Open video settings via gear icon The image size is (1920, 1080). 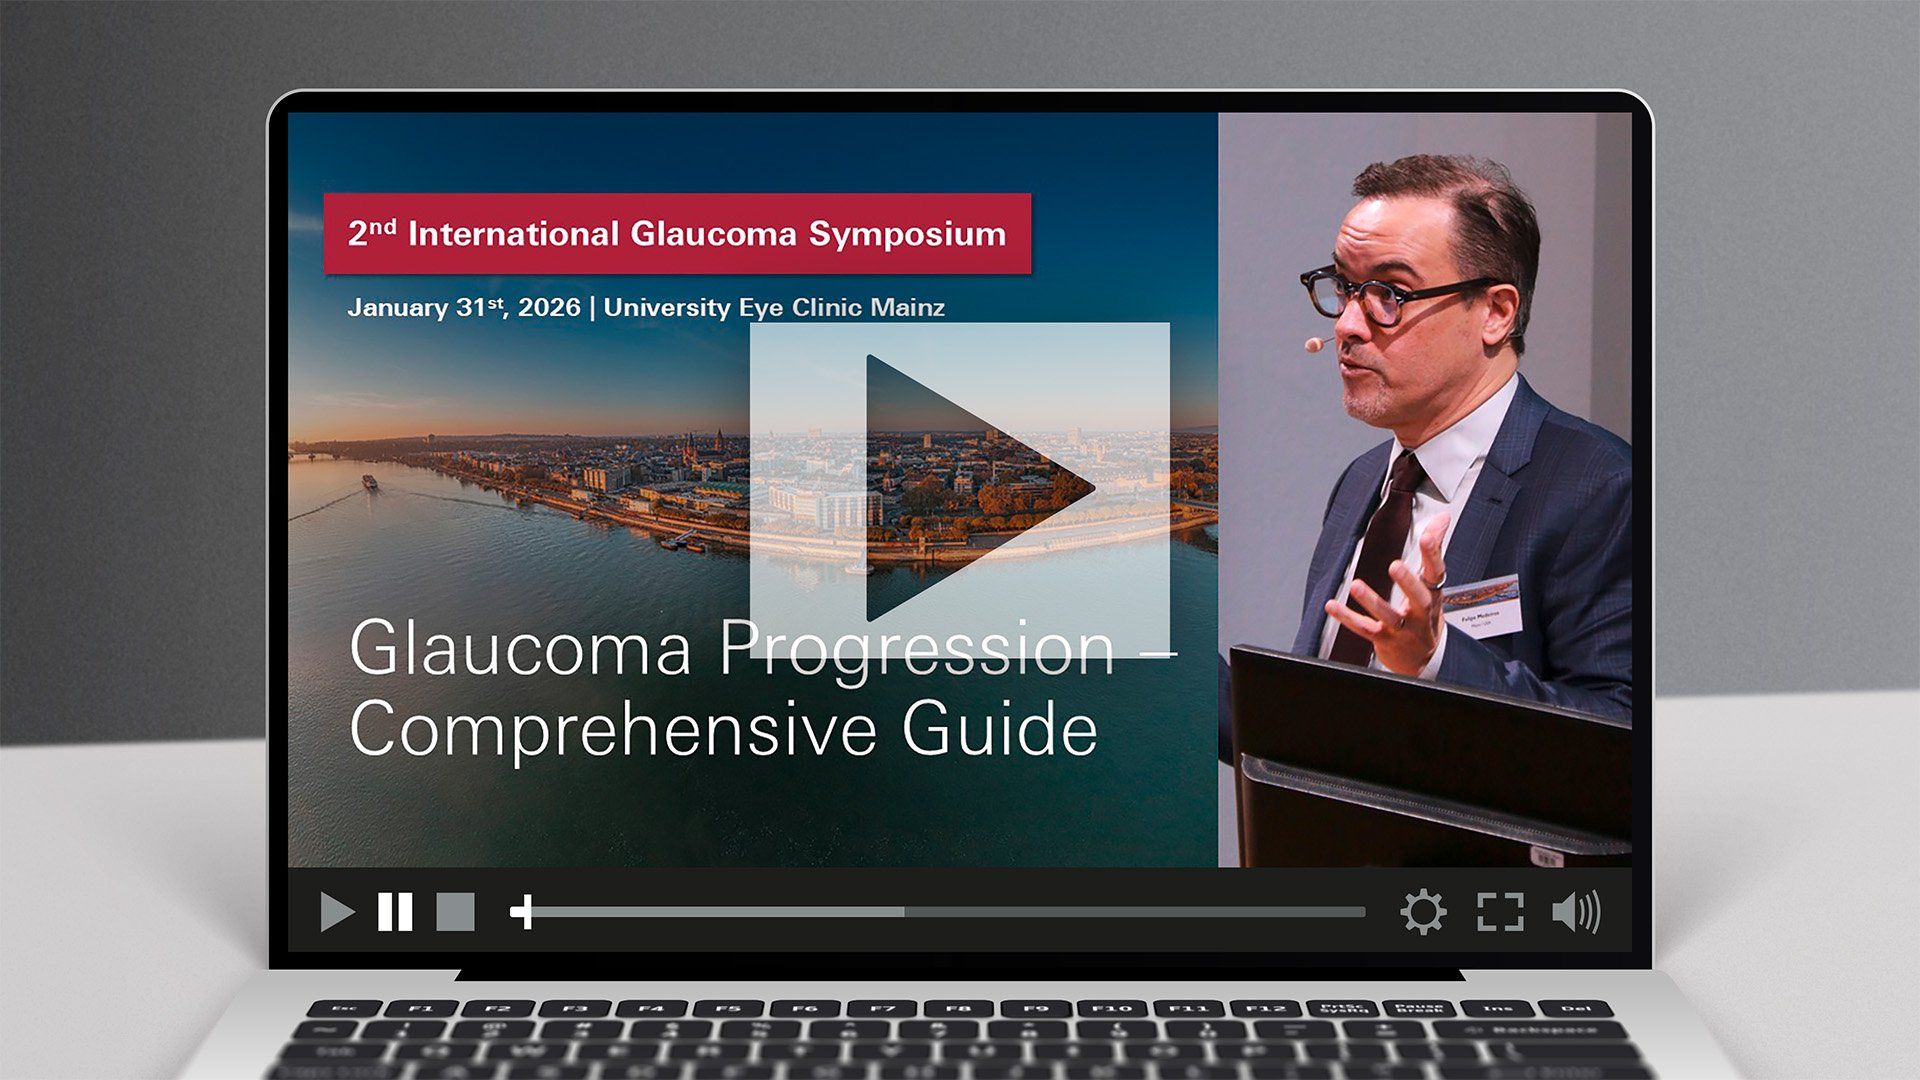pos(1422,912)
